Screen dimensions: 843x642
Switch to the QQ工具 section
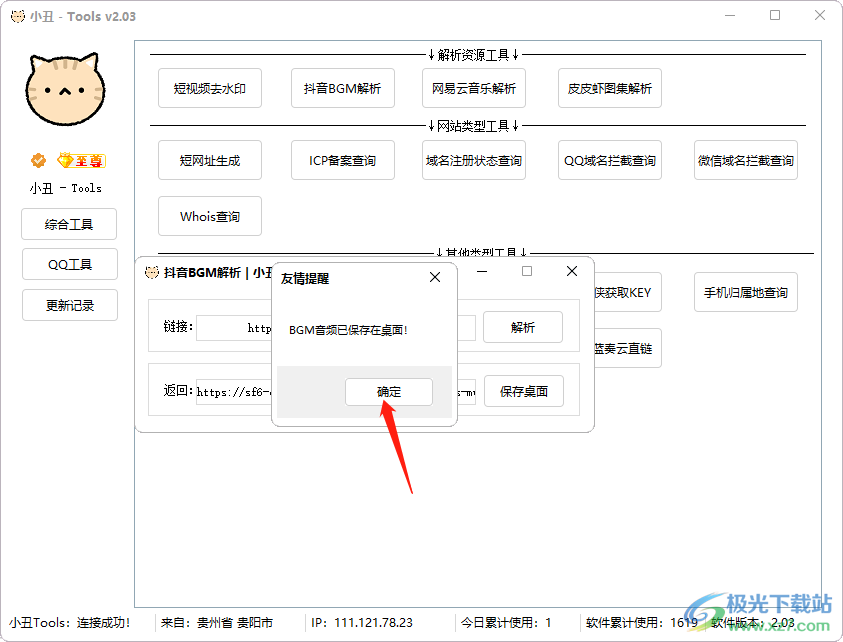pyautogui.click(x=70, y=264)
